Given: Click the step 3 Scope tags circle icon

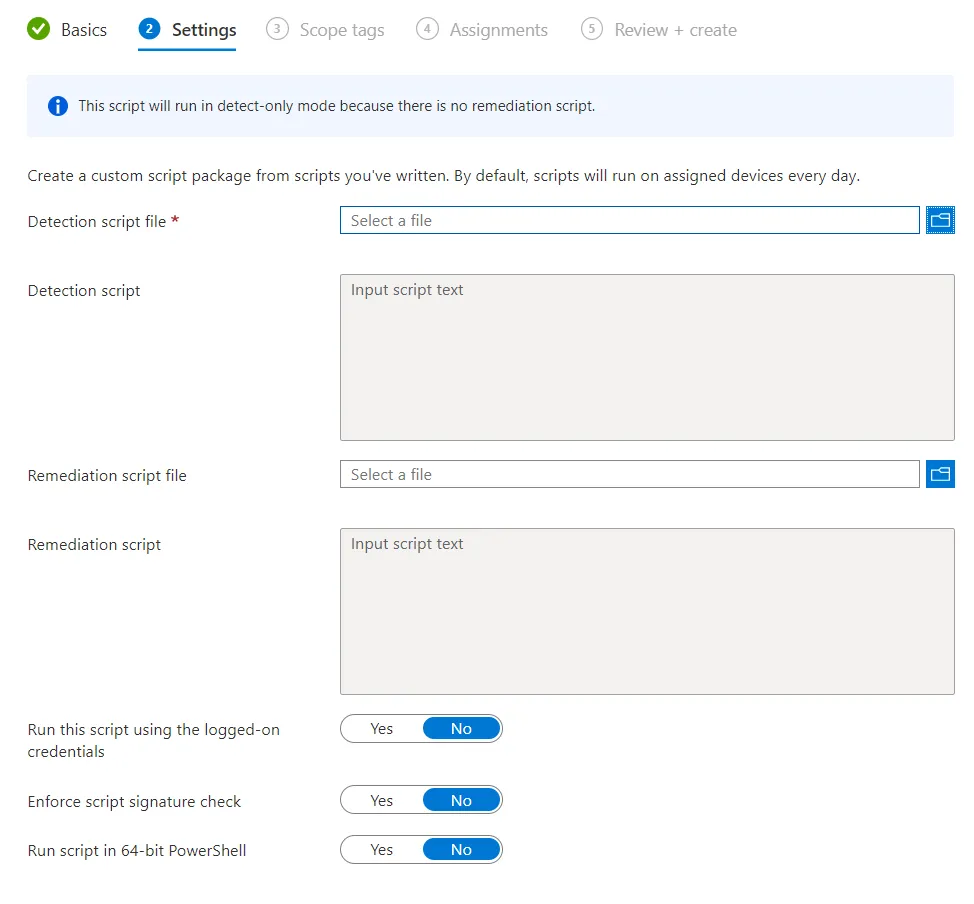Looking at the screenshot, I should click(277, 29).
